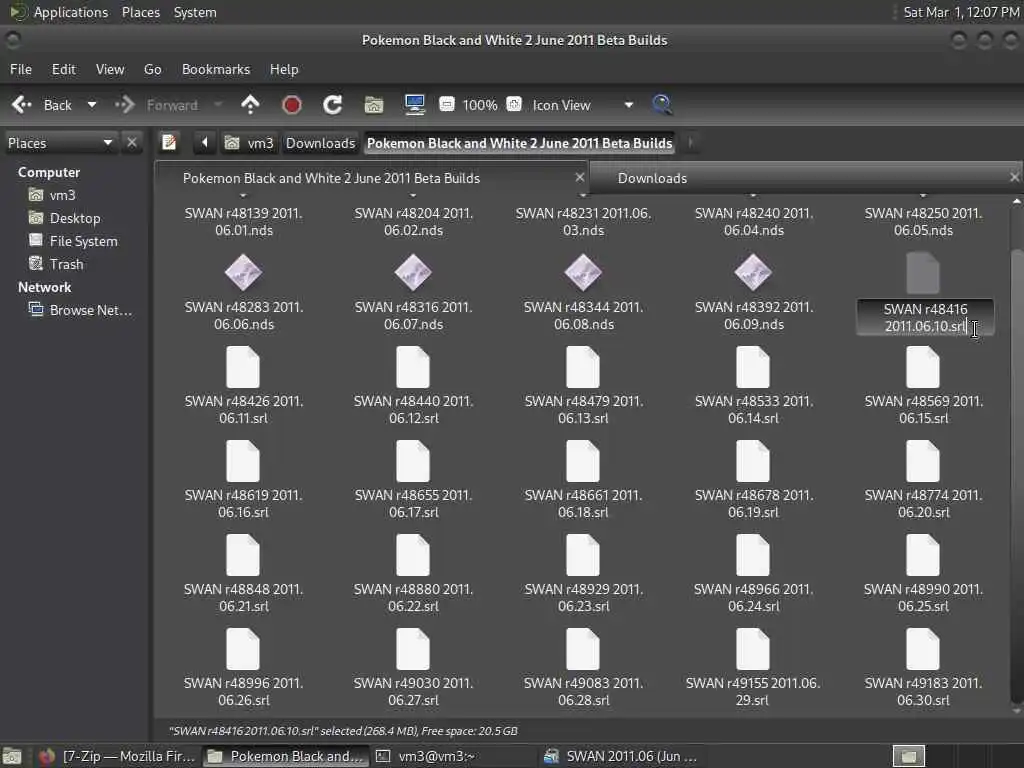Select vm3 in the Places sidebar
The width and height of the screenshot is (1024, 768).
(62, 195)
